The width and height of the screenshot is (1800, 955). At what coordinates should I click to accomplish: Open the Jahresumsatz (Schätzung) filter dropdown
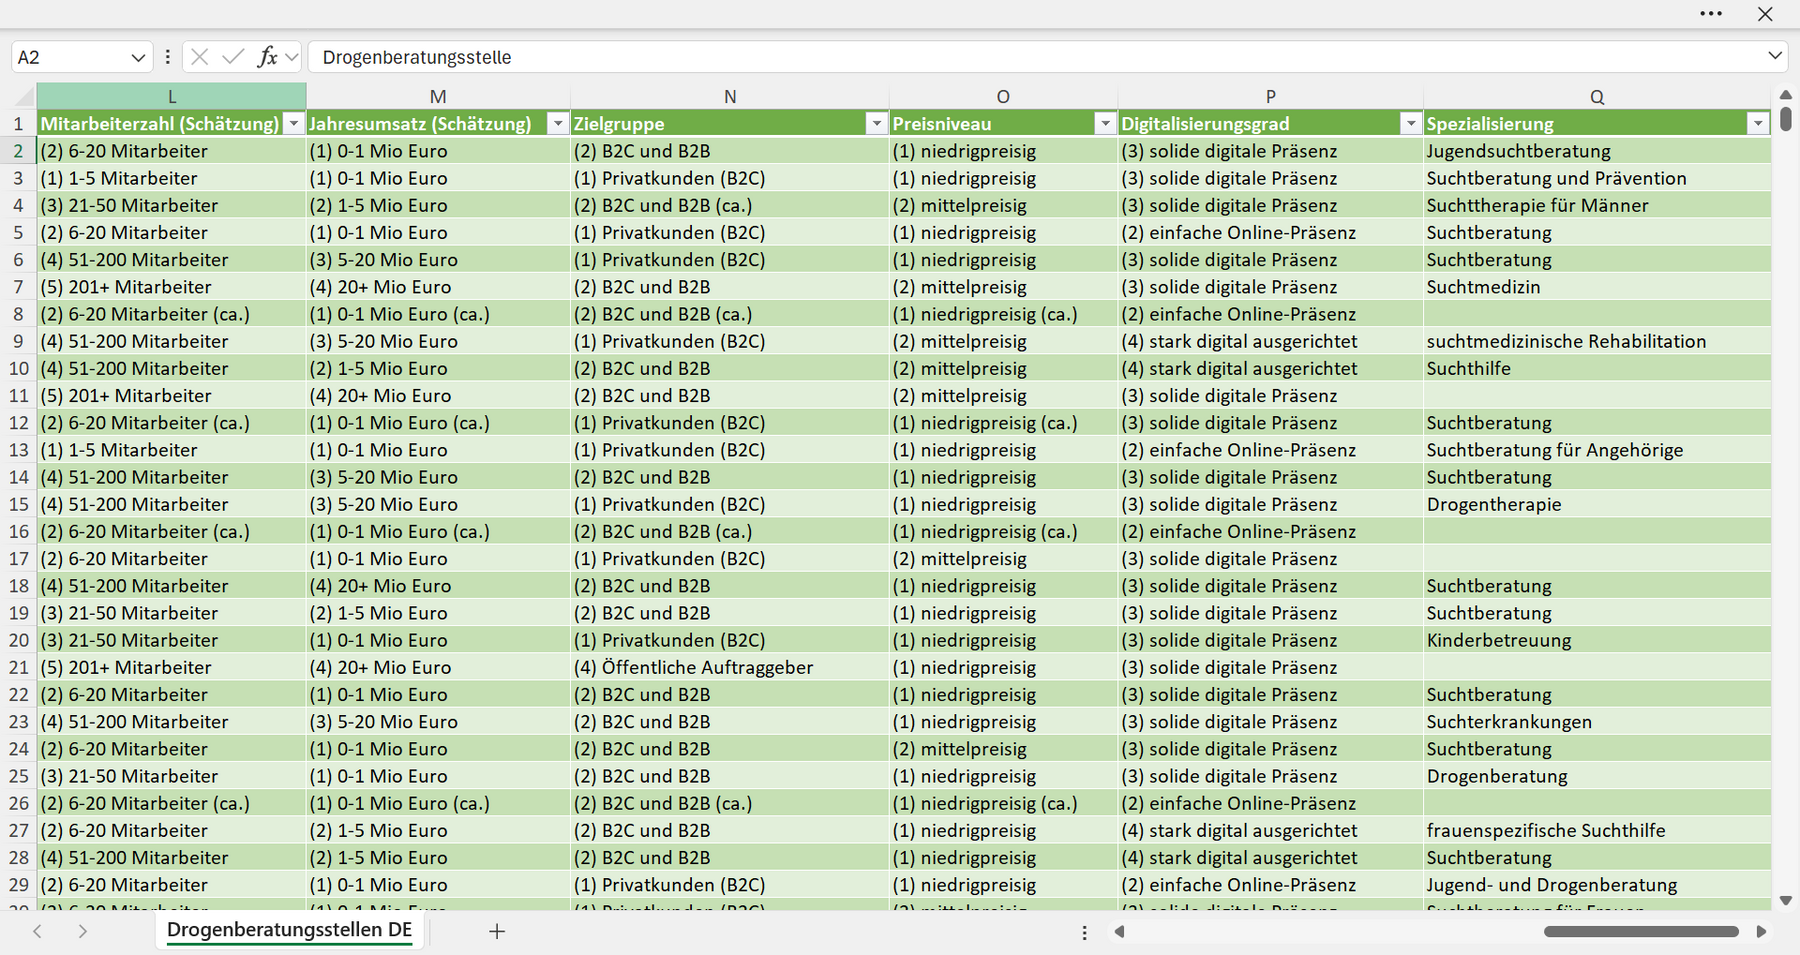[x=558, y=123]
